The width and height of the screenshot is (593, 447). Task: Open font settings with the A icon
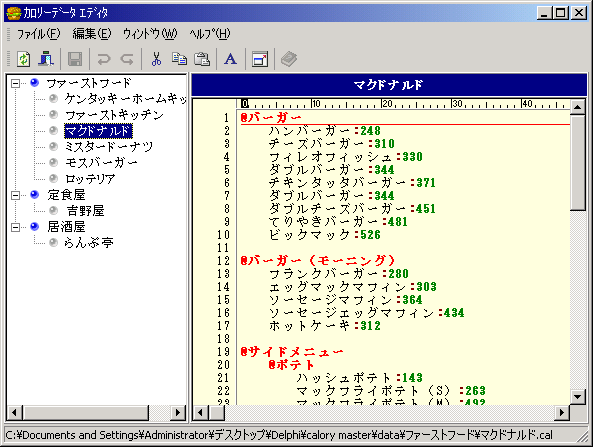(230, 59)
